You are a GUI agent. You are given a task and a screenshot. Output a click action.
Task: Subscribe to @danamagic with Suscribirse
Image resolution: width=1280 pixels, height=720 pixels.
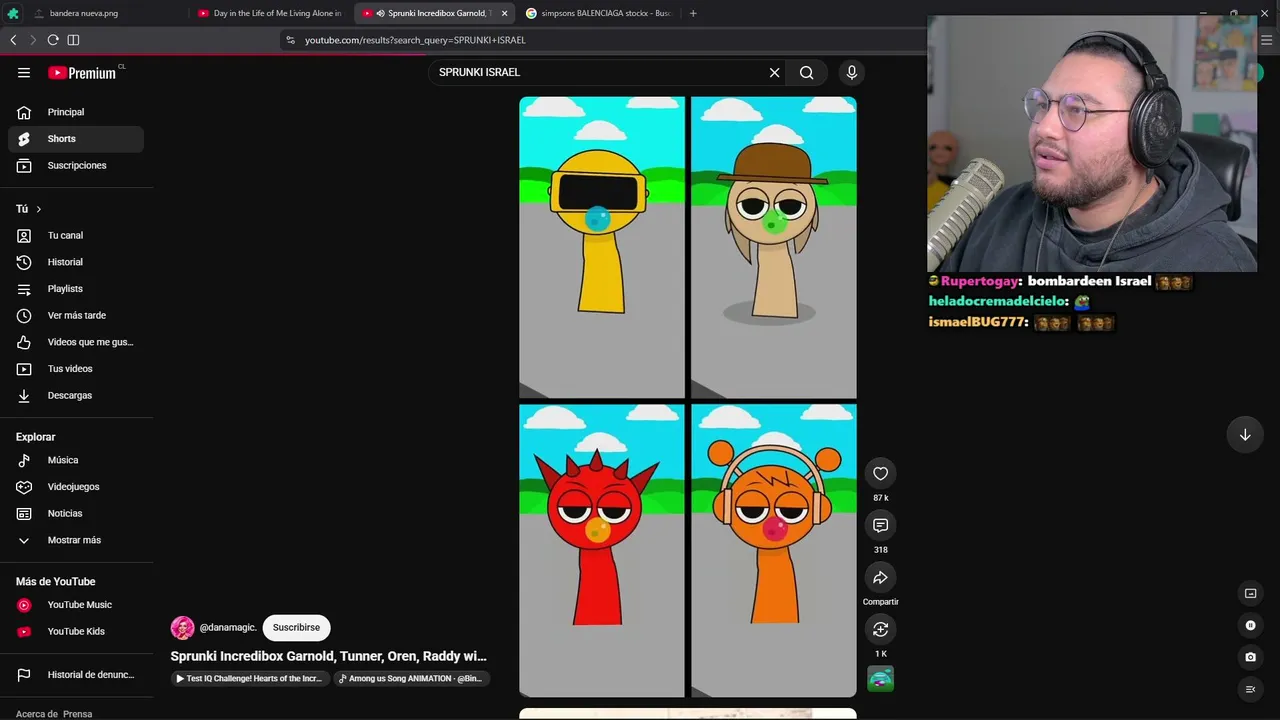[x=296, y=627]
